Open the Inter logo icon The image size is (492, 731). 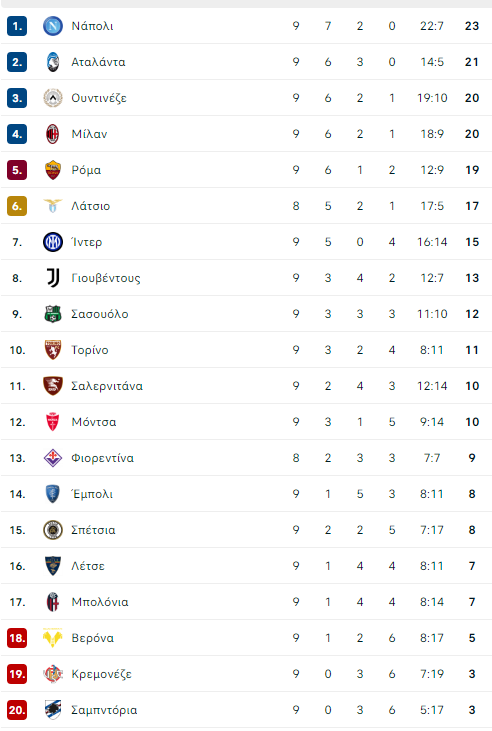[x=53, y=242]
